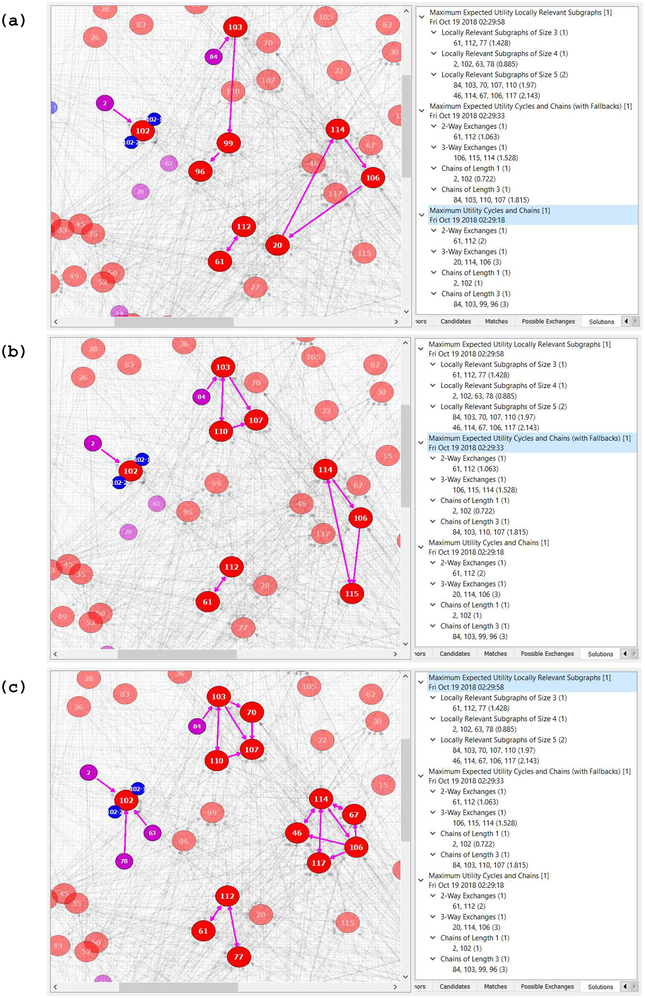Click graph horizontal scroll-left arrow in panel (b)

(x=56, y=654)
